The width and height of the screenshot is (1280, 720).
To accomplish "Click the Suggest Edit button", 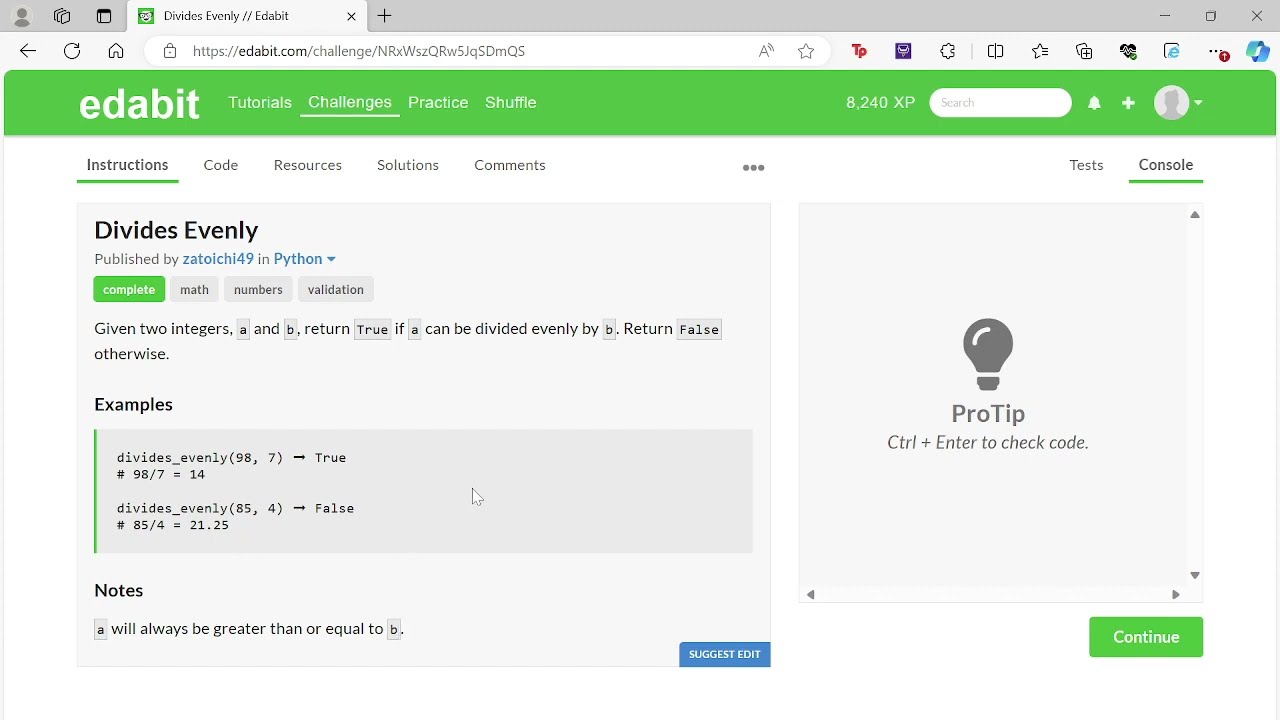I will pos(725,654).
